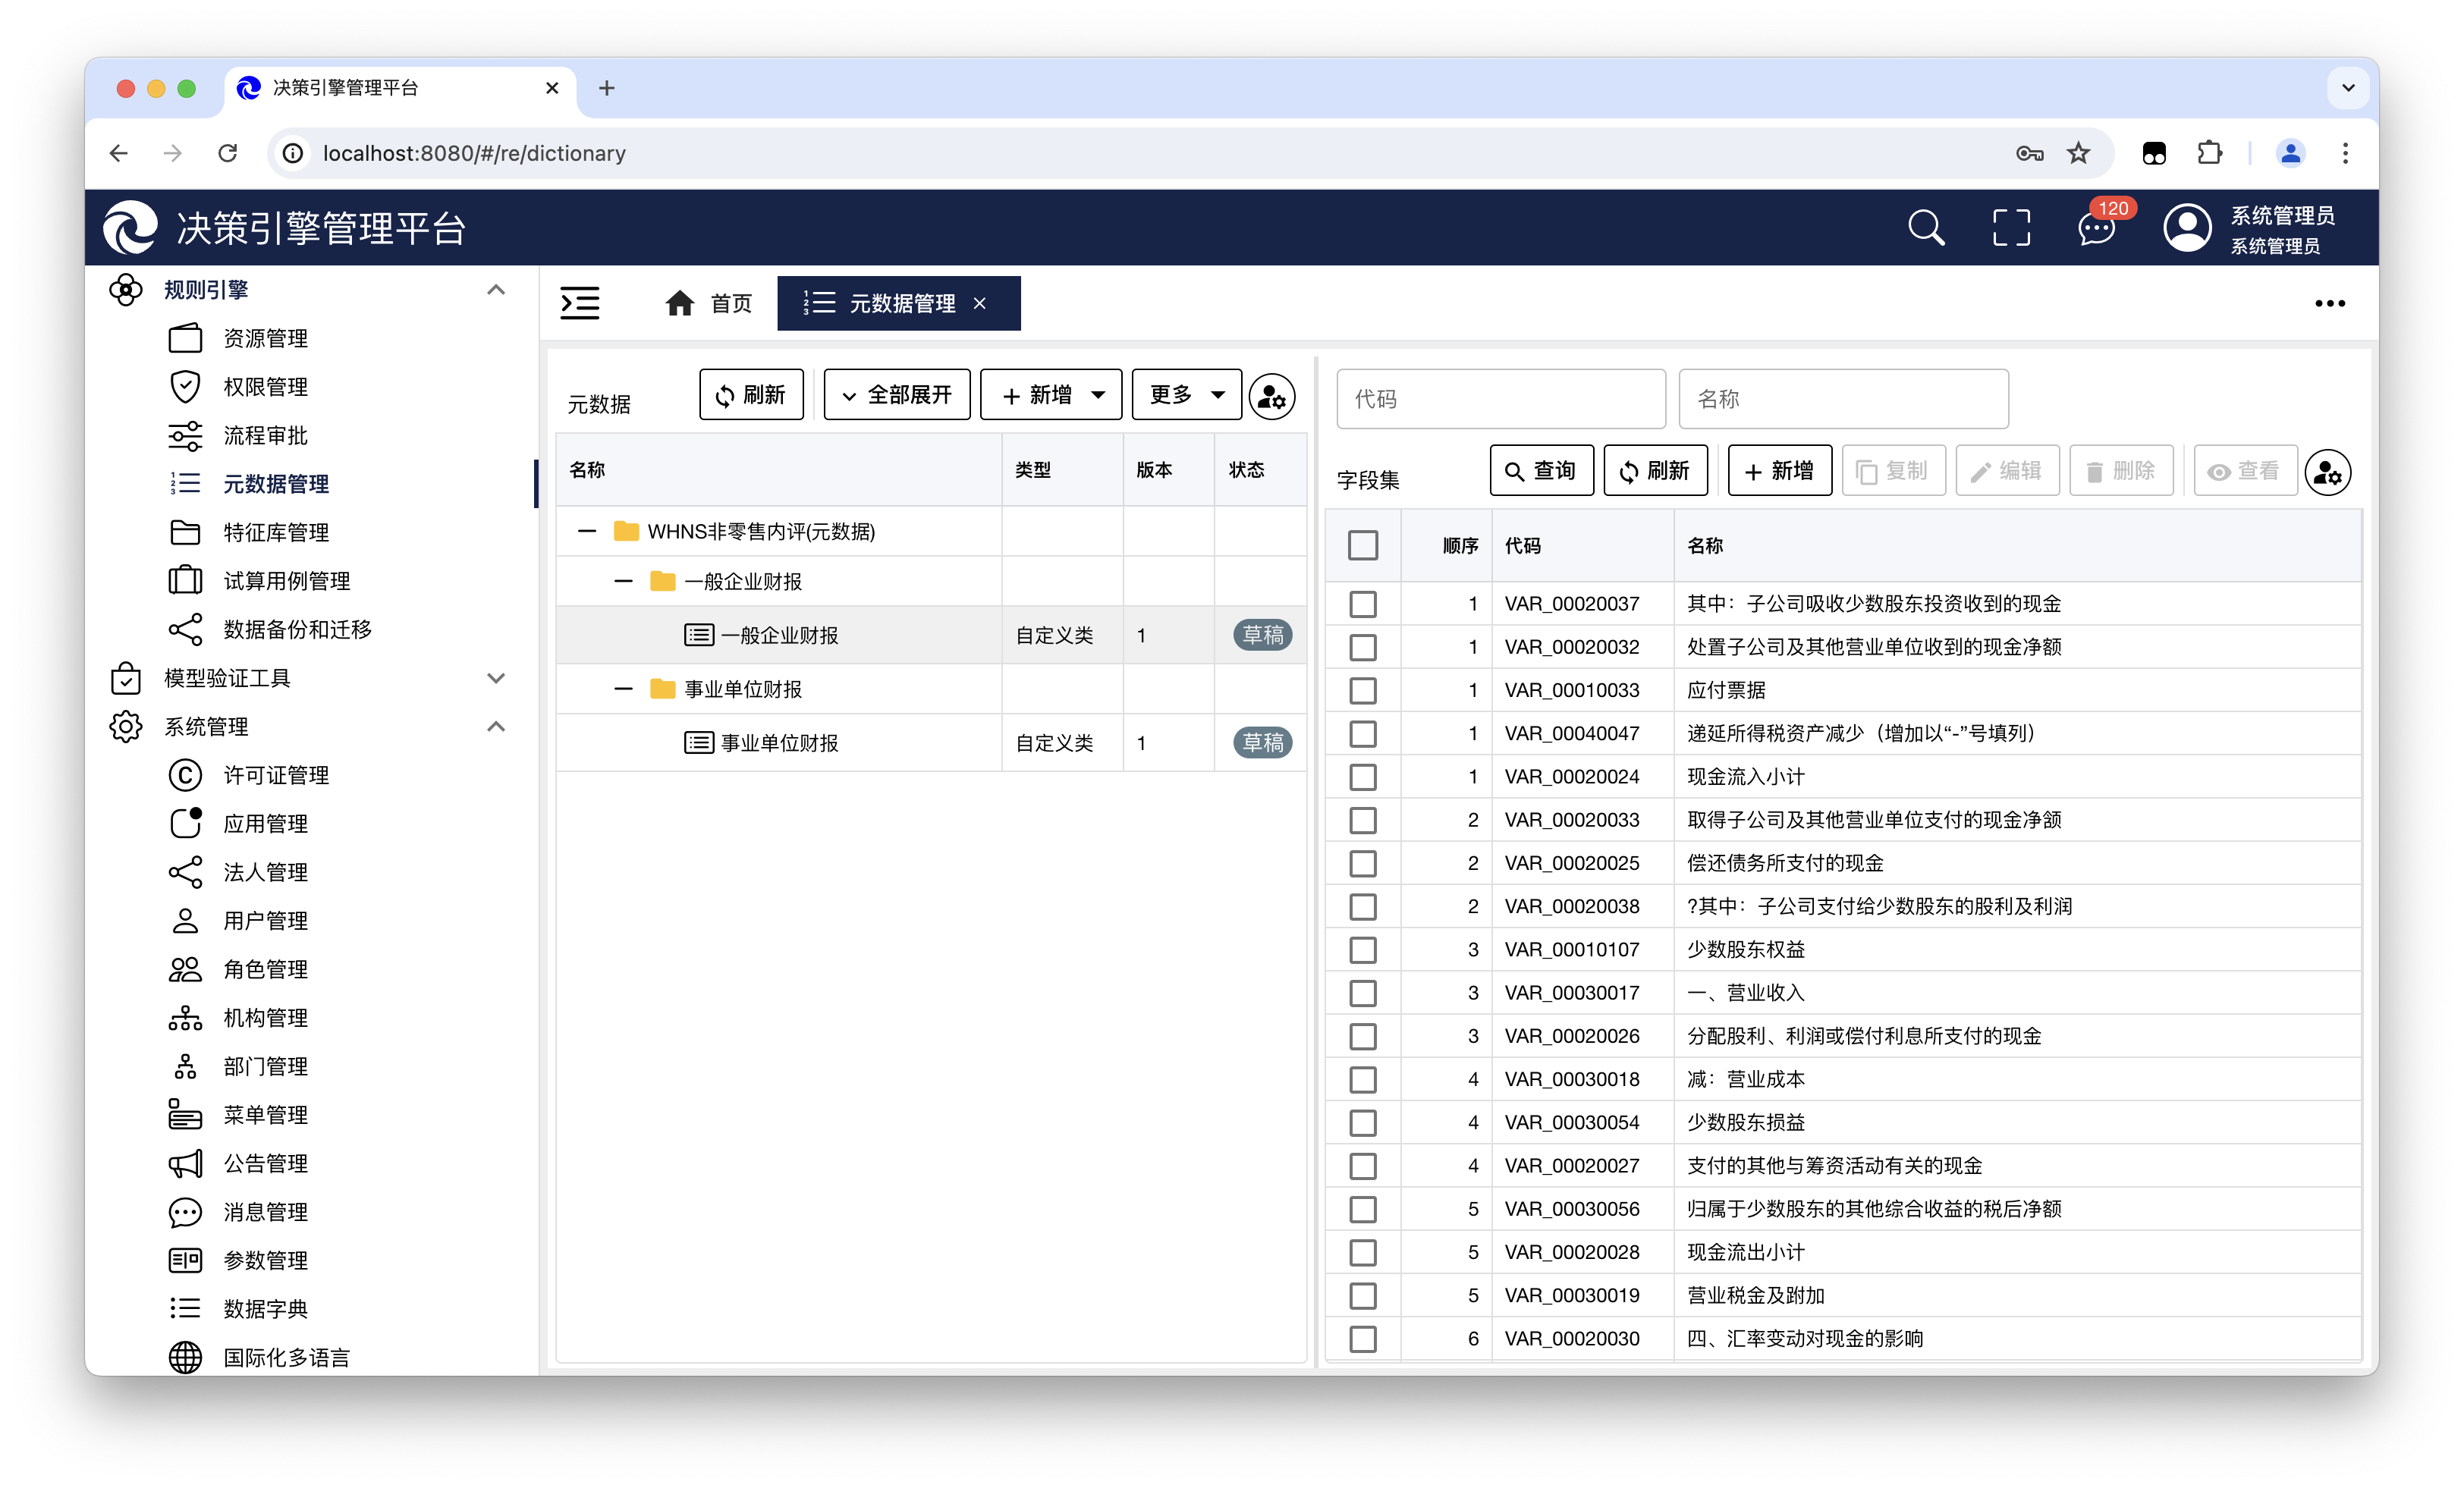The image size is (2464, 1488).
Task: Click the search magnifier icon in header
Action: (x=1925, y=228)
